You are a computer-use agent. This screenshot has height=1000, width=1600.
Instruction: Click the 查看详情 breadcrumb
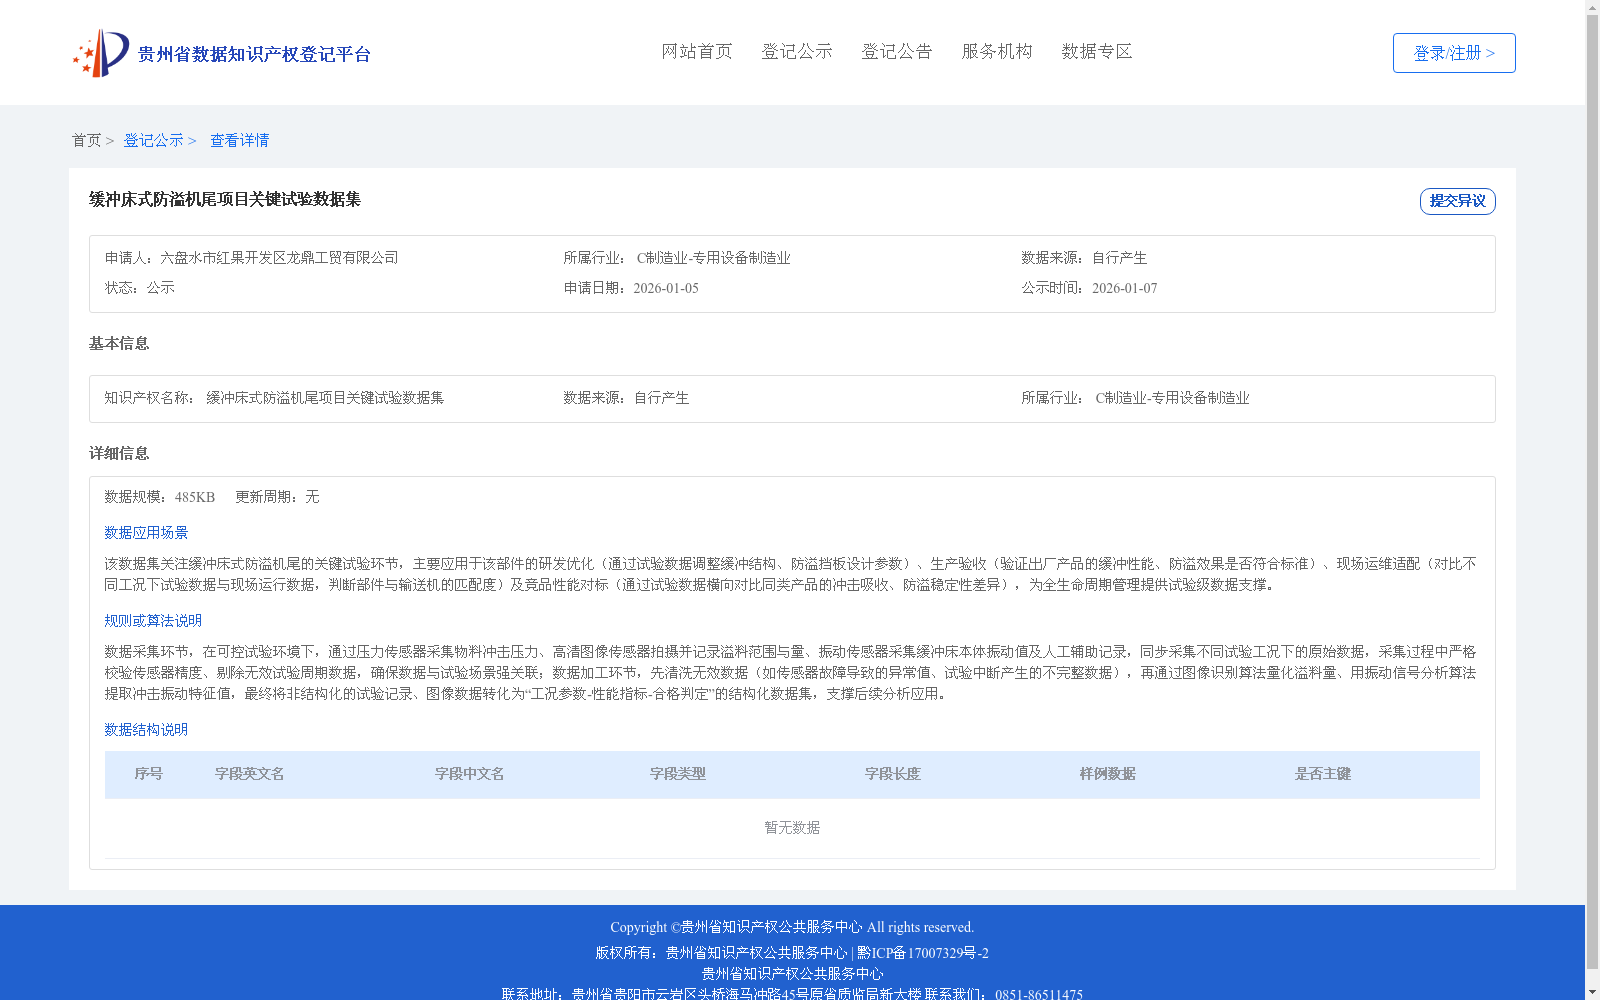coord(239,141)
